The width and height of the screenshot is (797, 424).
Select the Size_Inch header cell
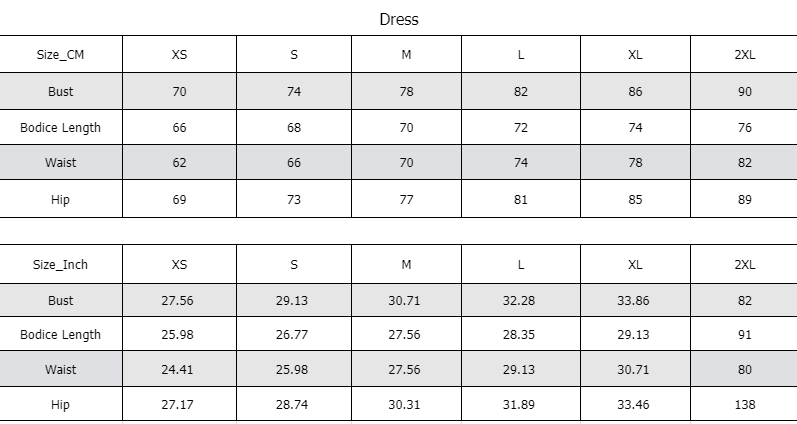pos(60,264)
